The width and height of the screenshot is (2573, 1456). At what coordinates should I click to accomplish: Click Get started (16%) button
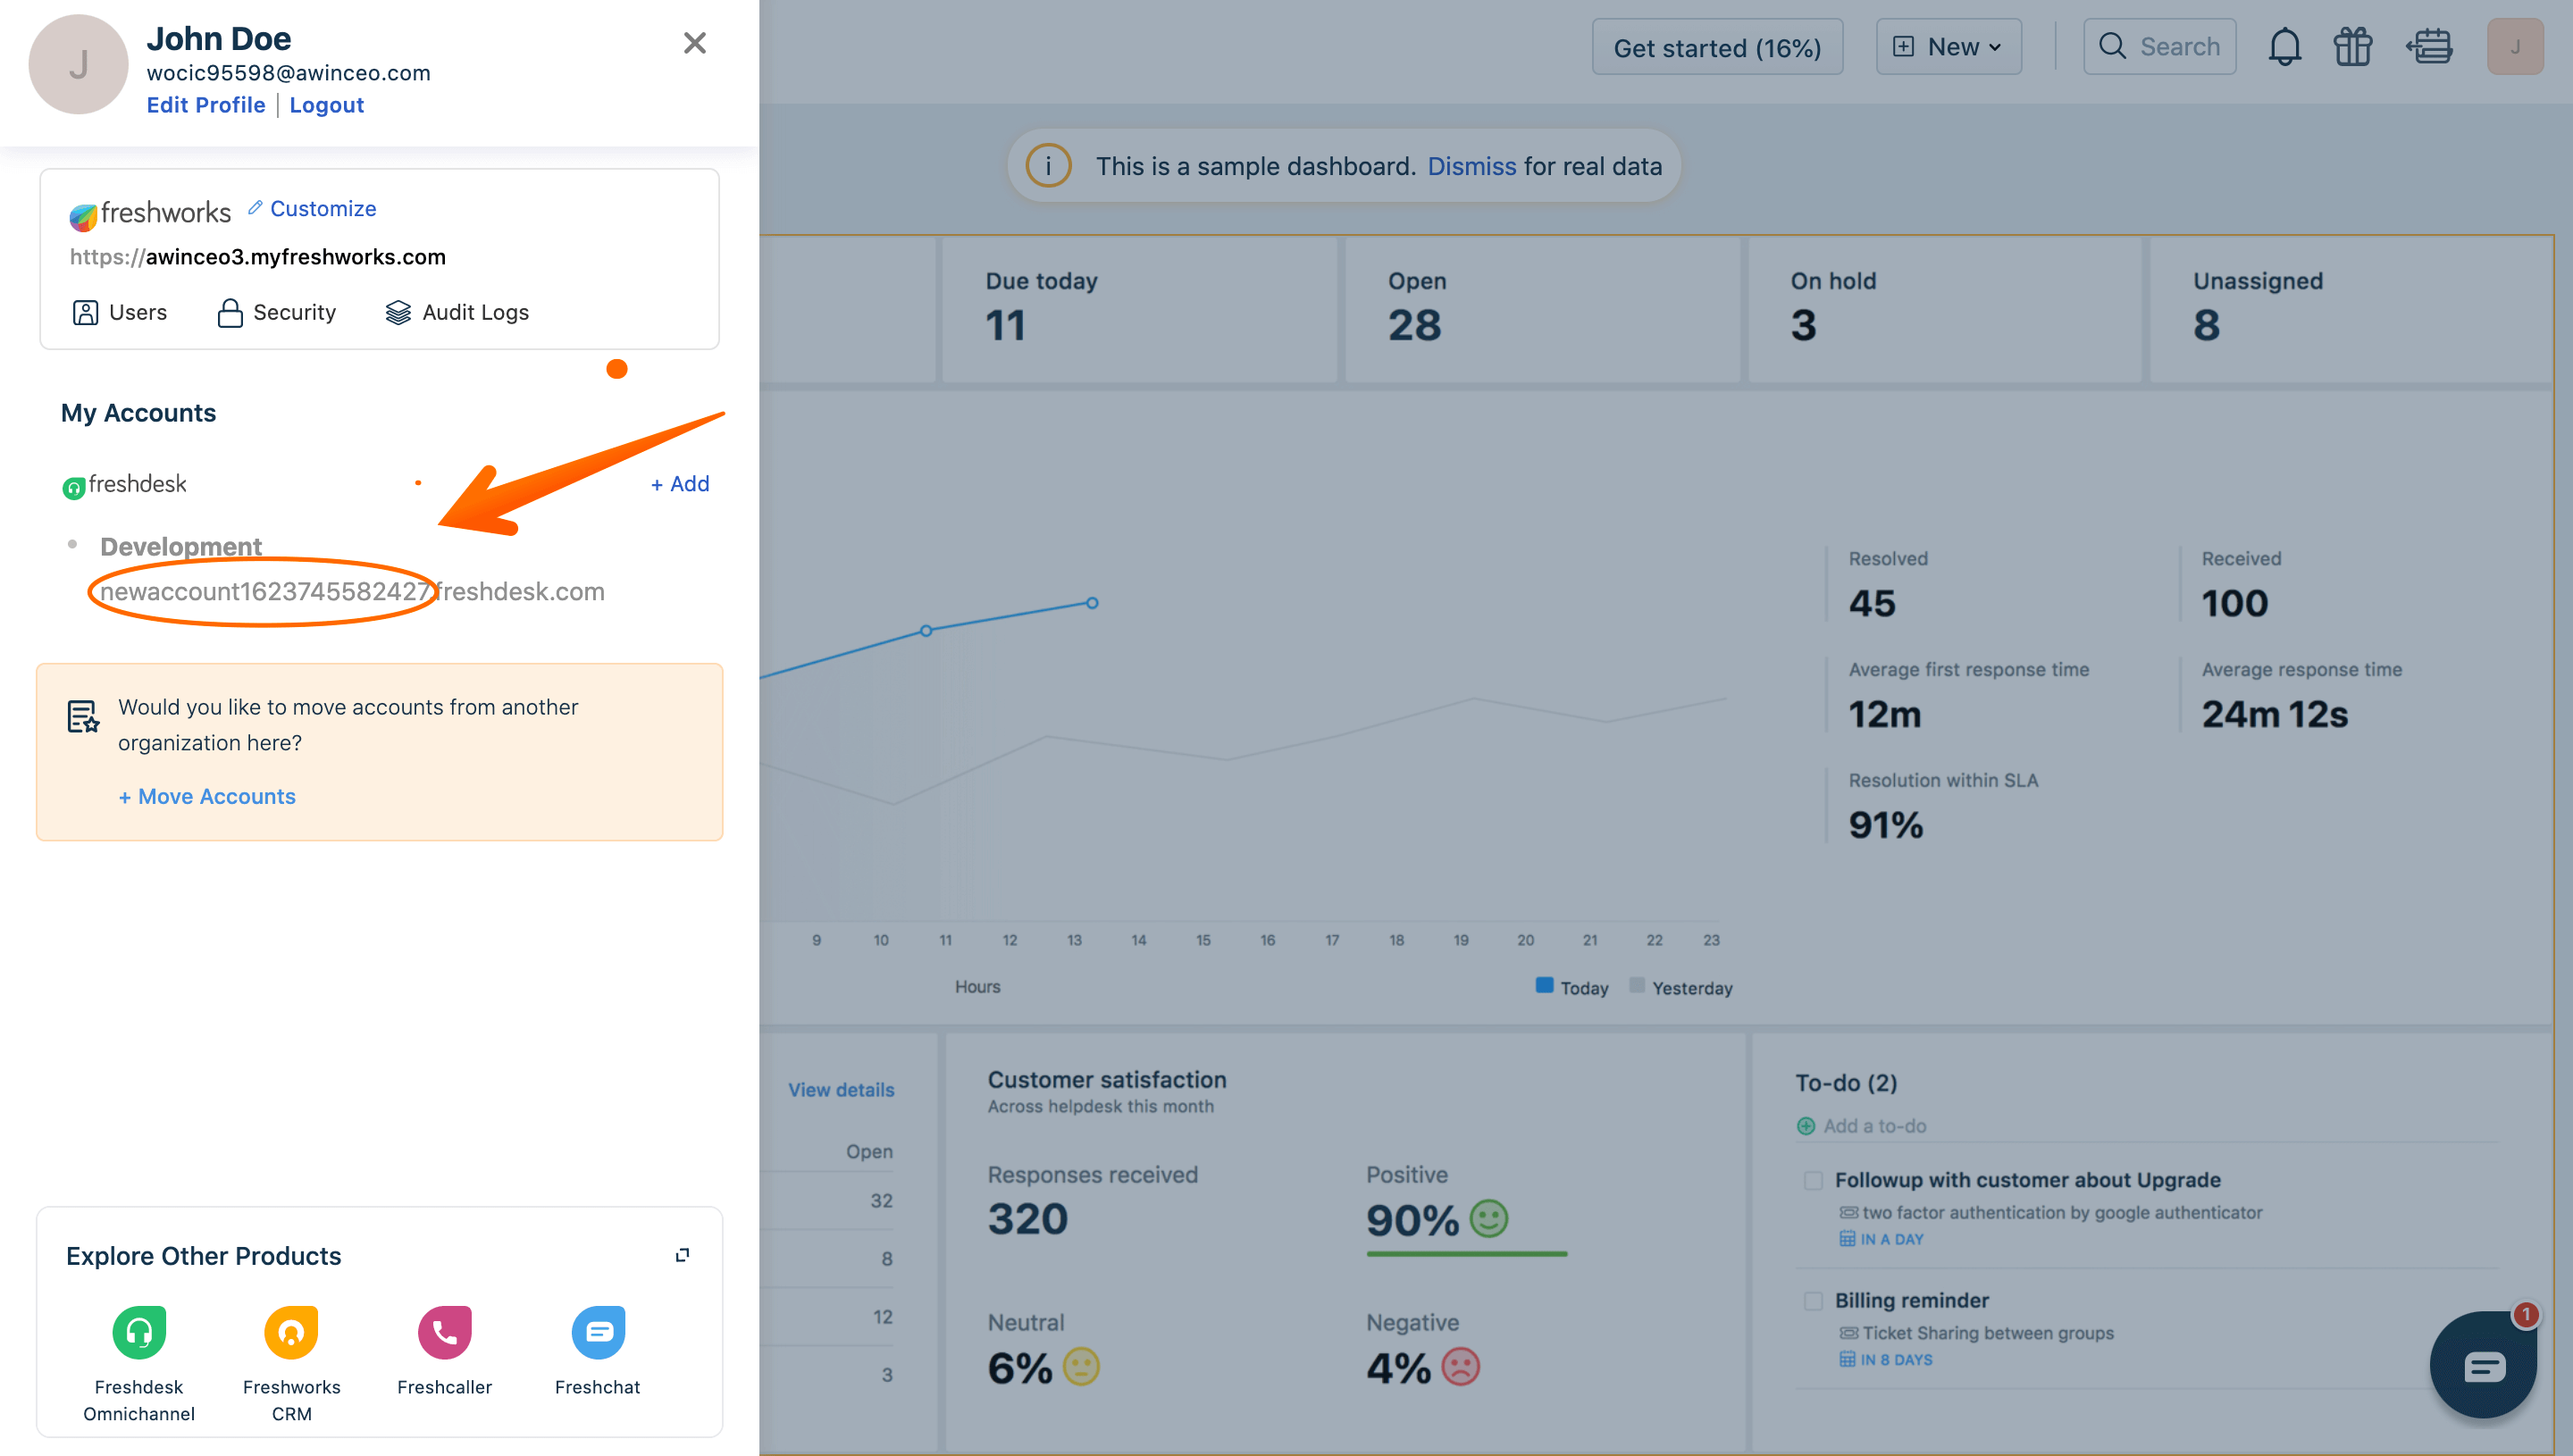(x=1717, y=47)
